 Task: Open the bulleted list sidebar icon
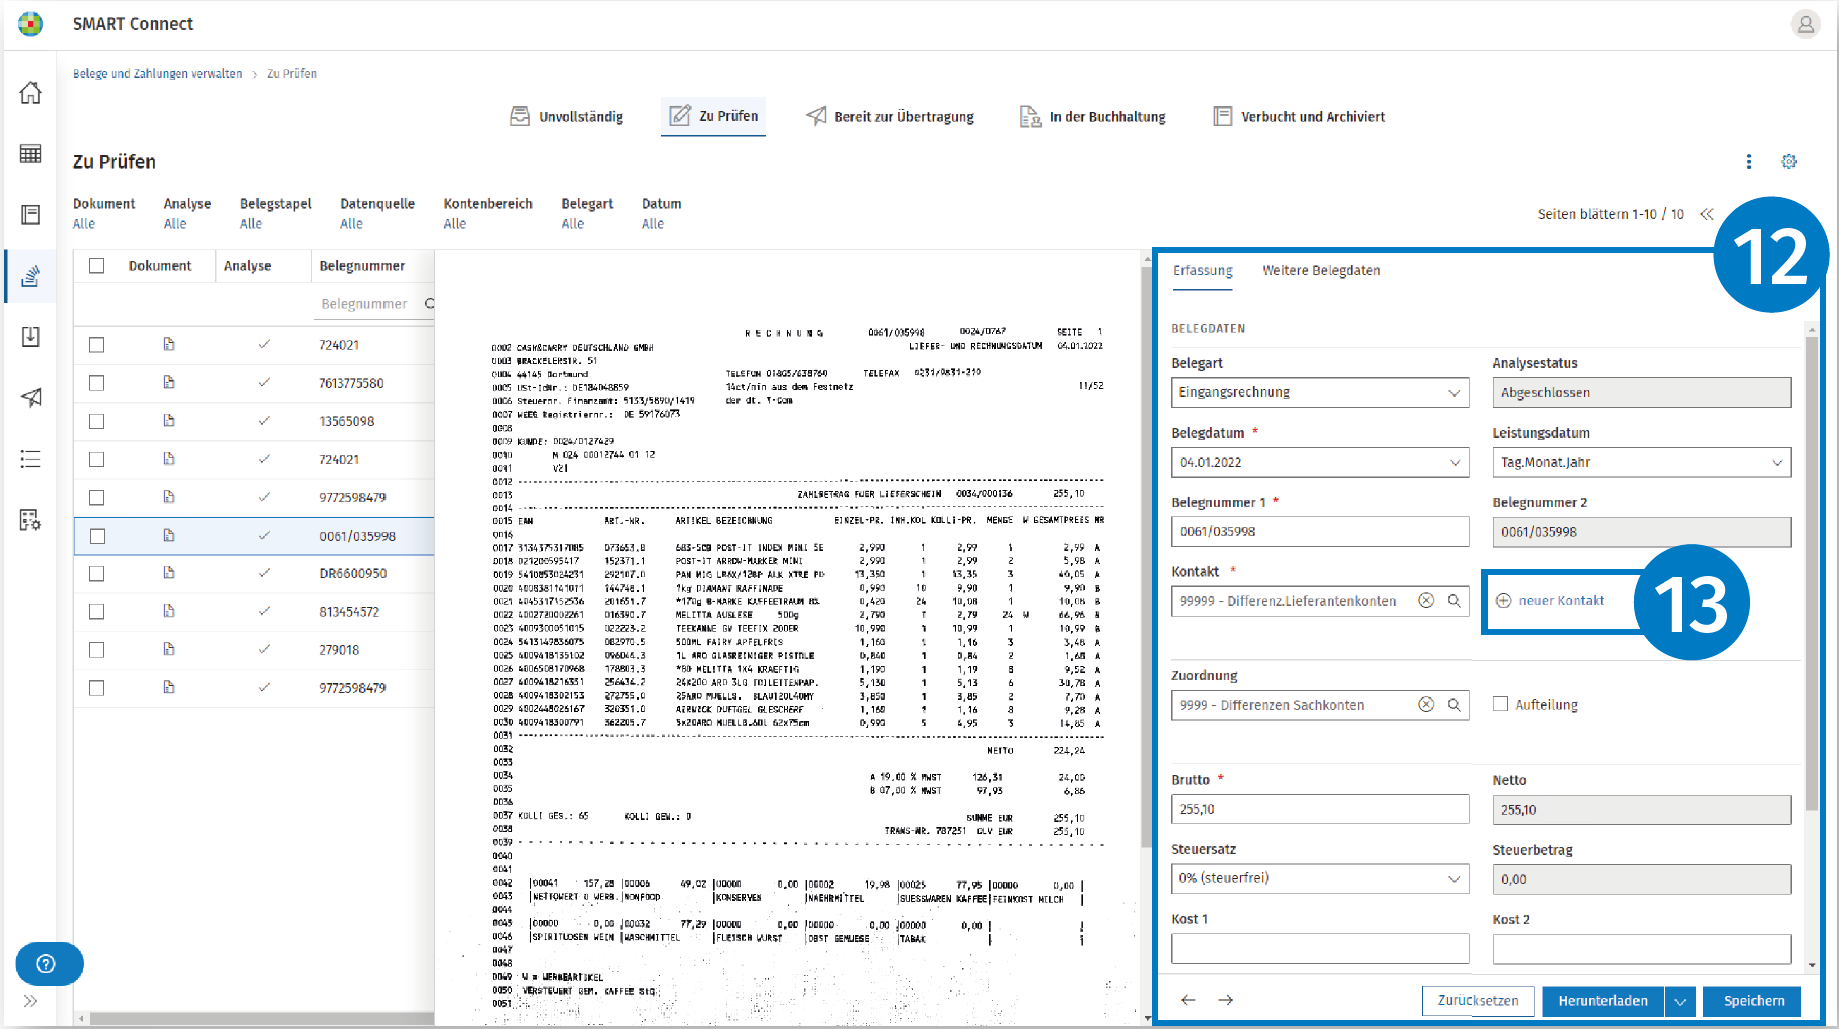pyautogui.click(x=31, y=459)
